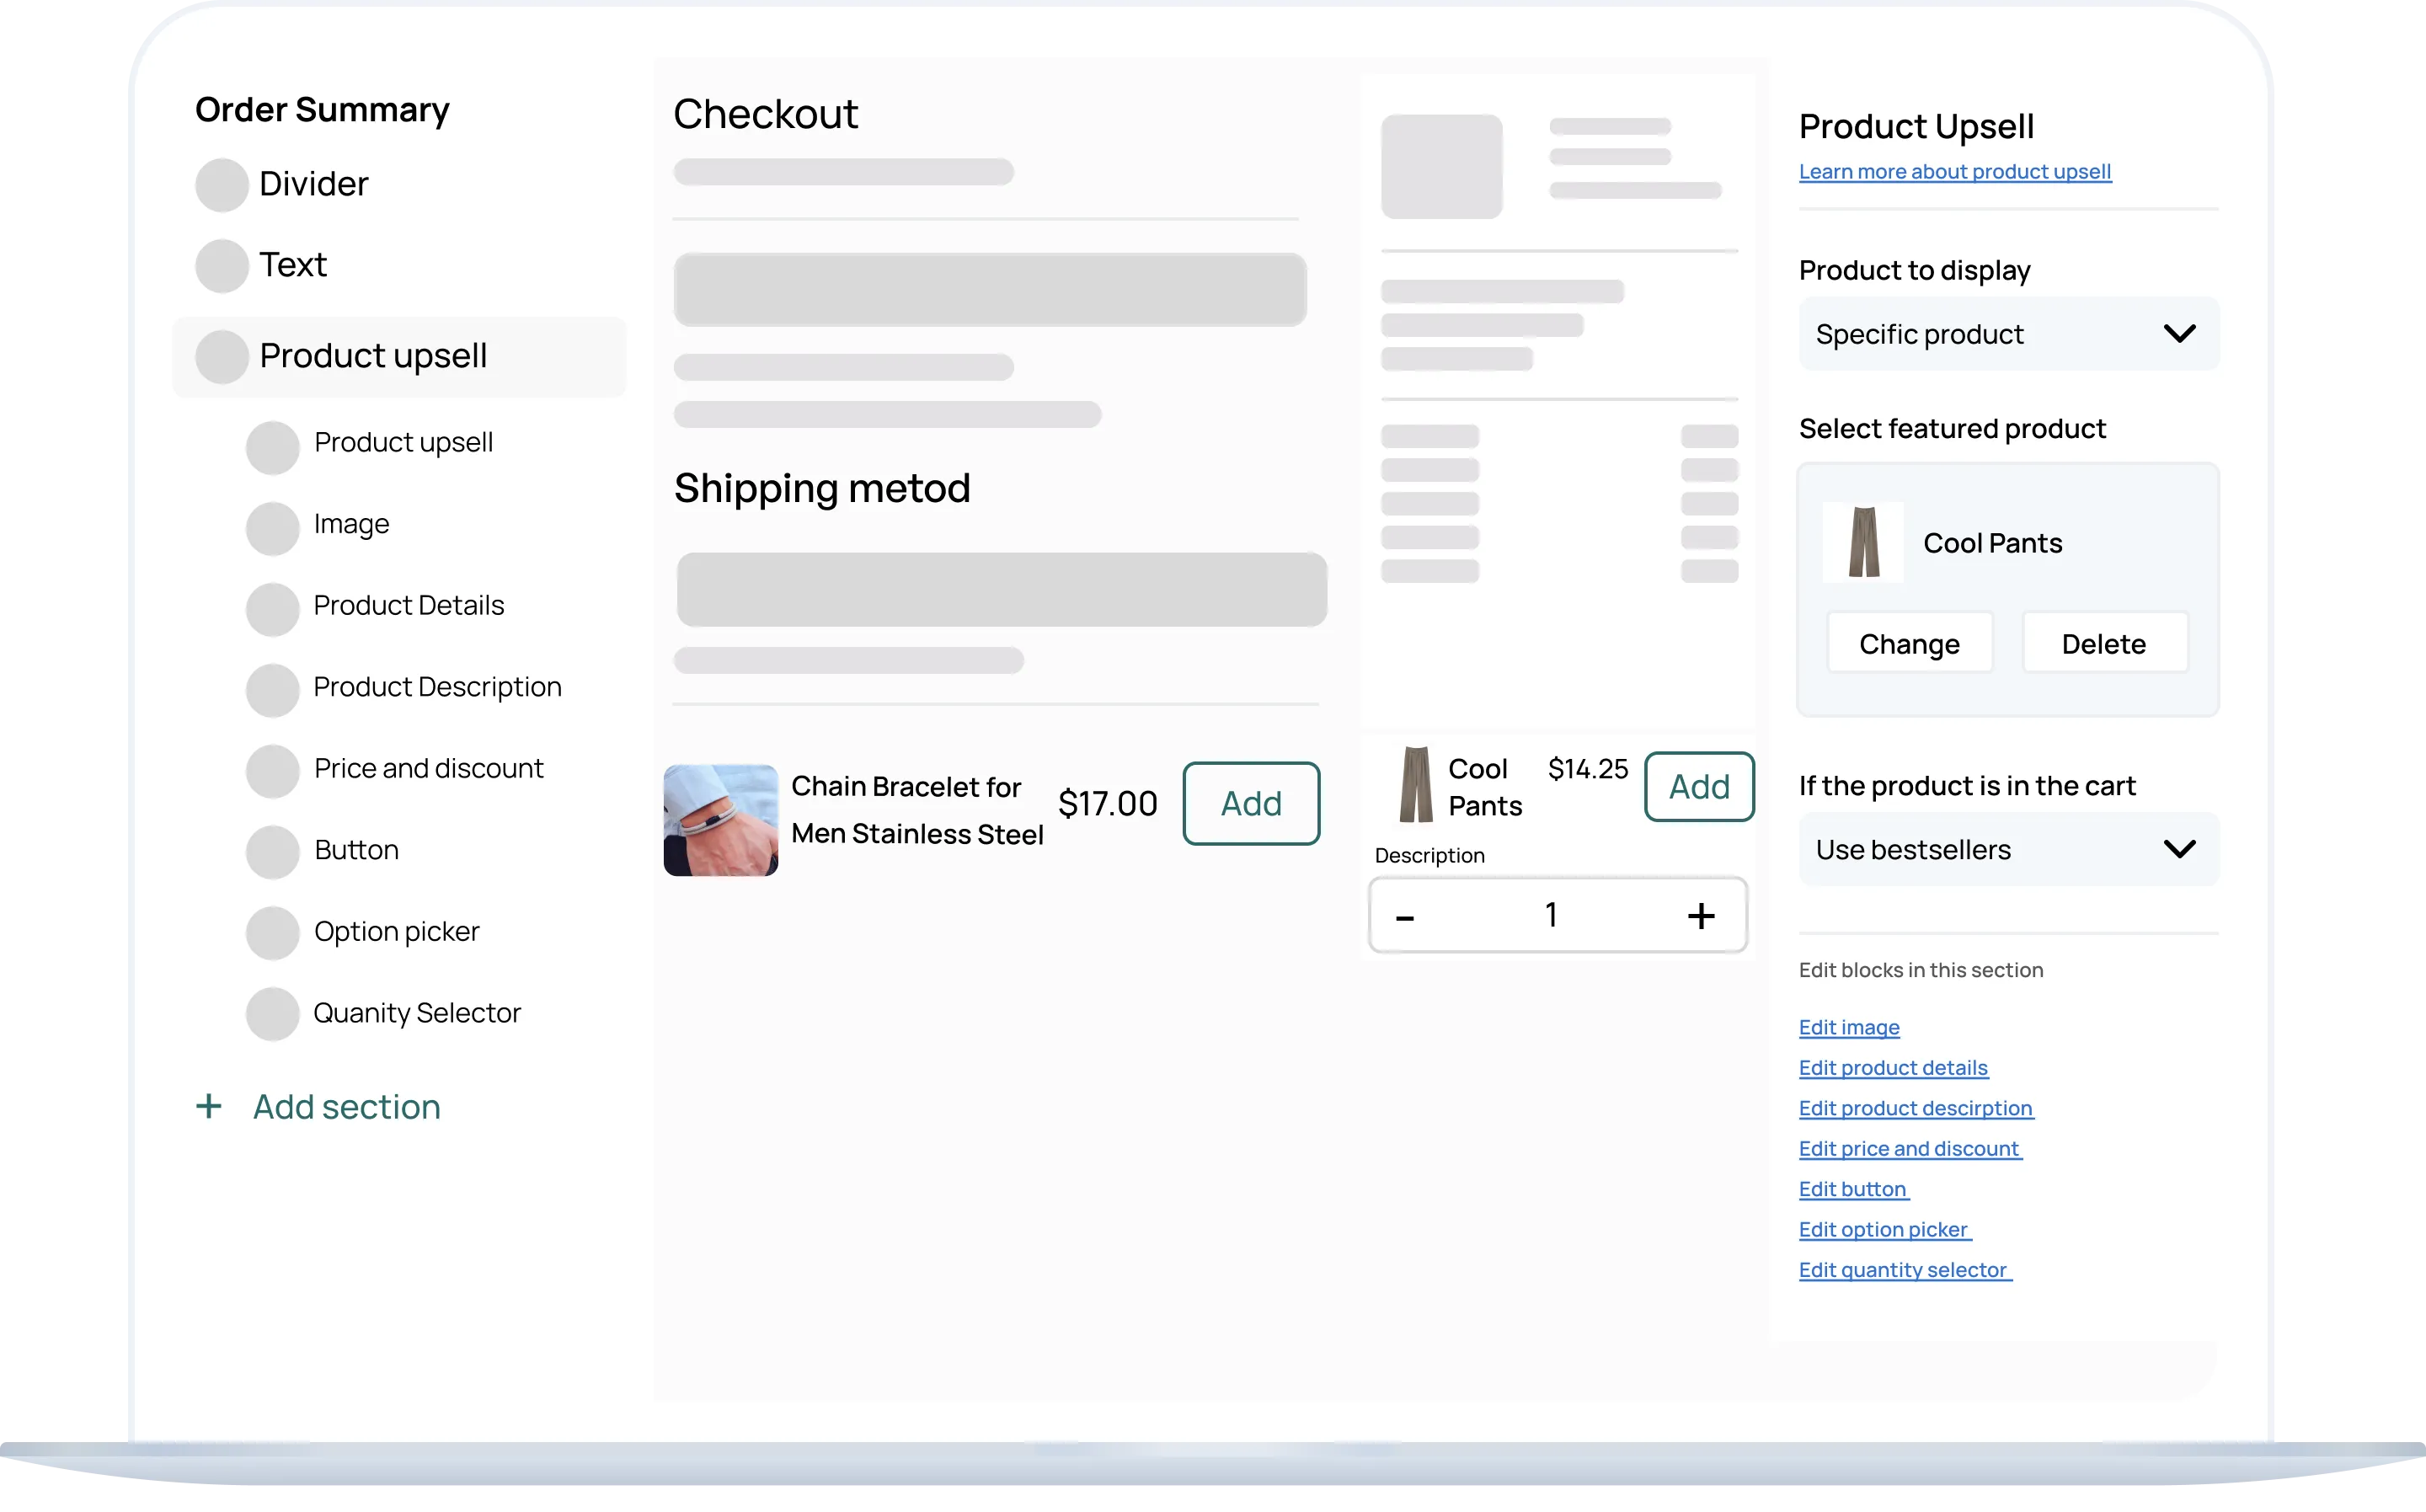The height and width of the screenshot is (1512, 2426).
Task: Click the circle icon next to Text
Action: 221,266
